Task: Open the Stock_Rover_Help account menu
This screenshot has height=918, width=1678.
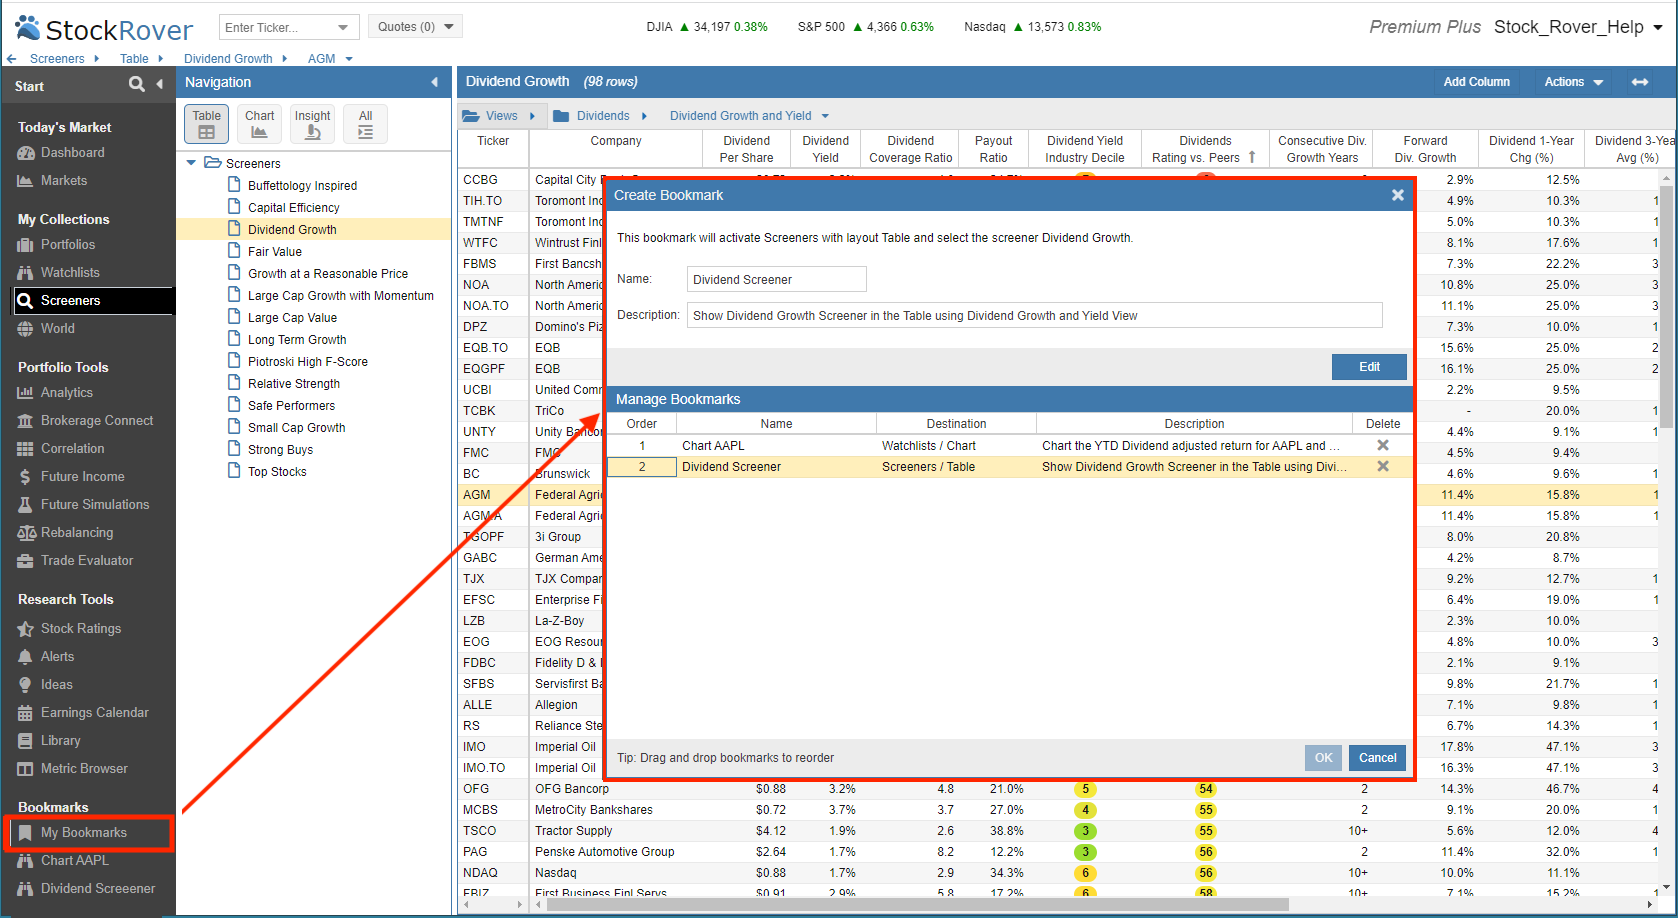Action: pos(1578,27)
